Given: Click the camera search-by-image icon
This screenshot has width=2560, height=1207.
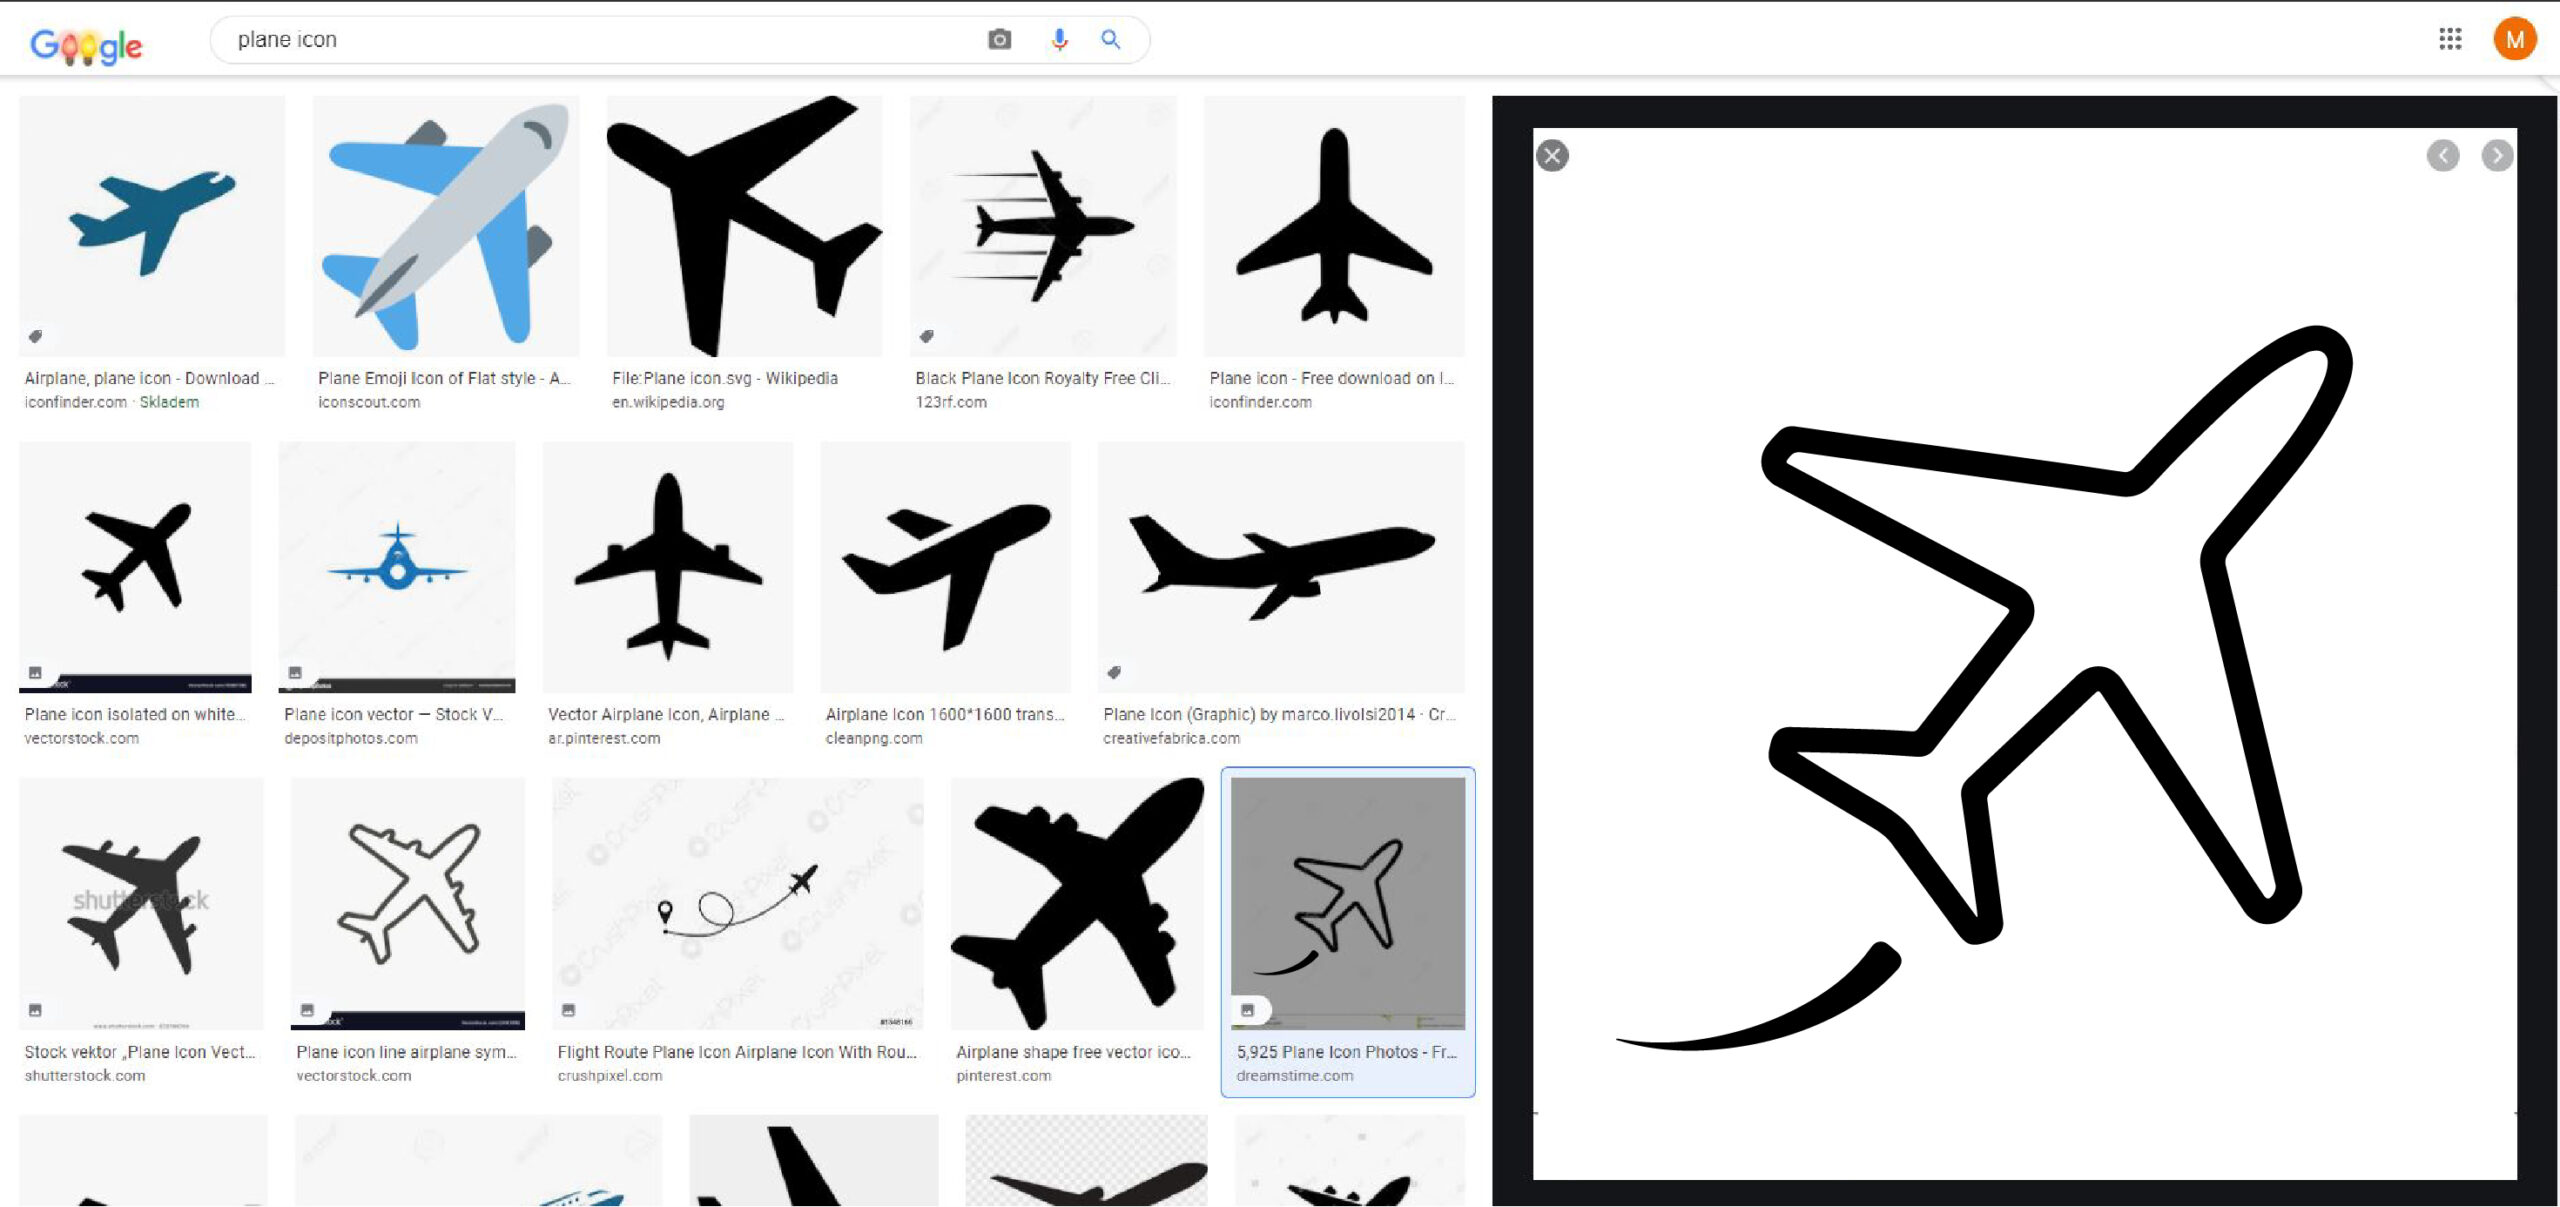Looking at the screenshot, I should [999, 39].
